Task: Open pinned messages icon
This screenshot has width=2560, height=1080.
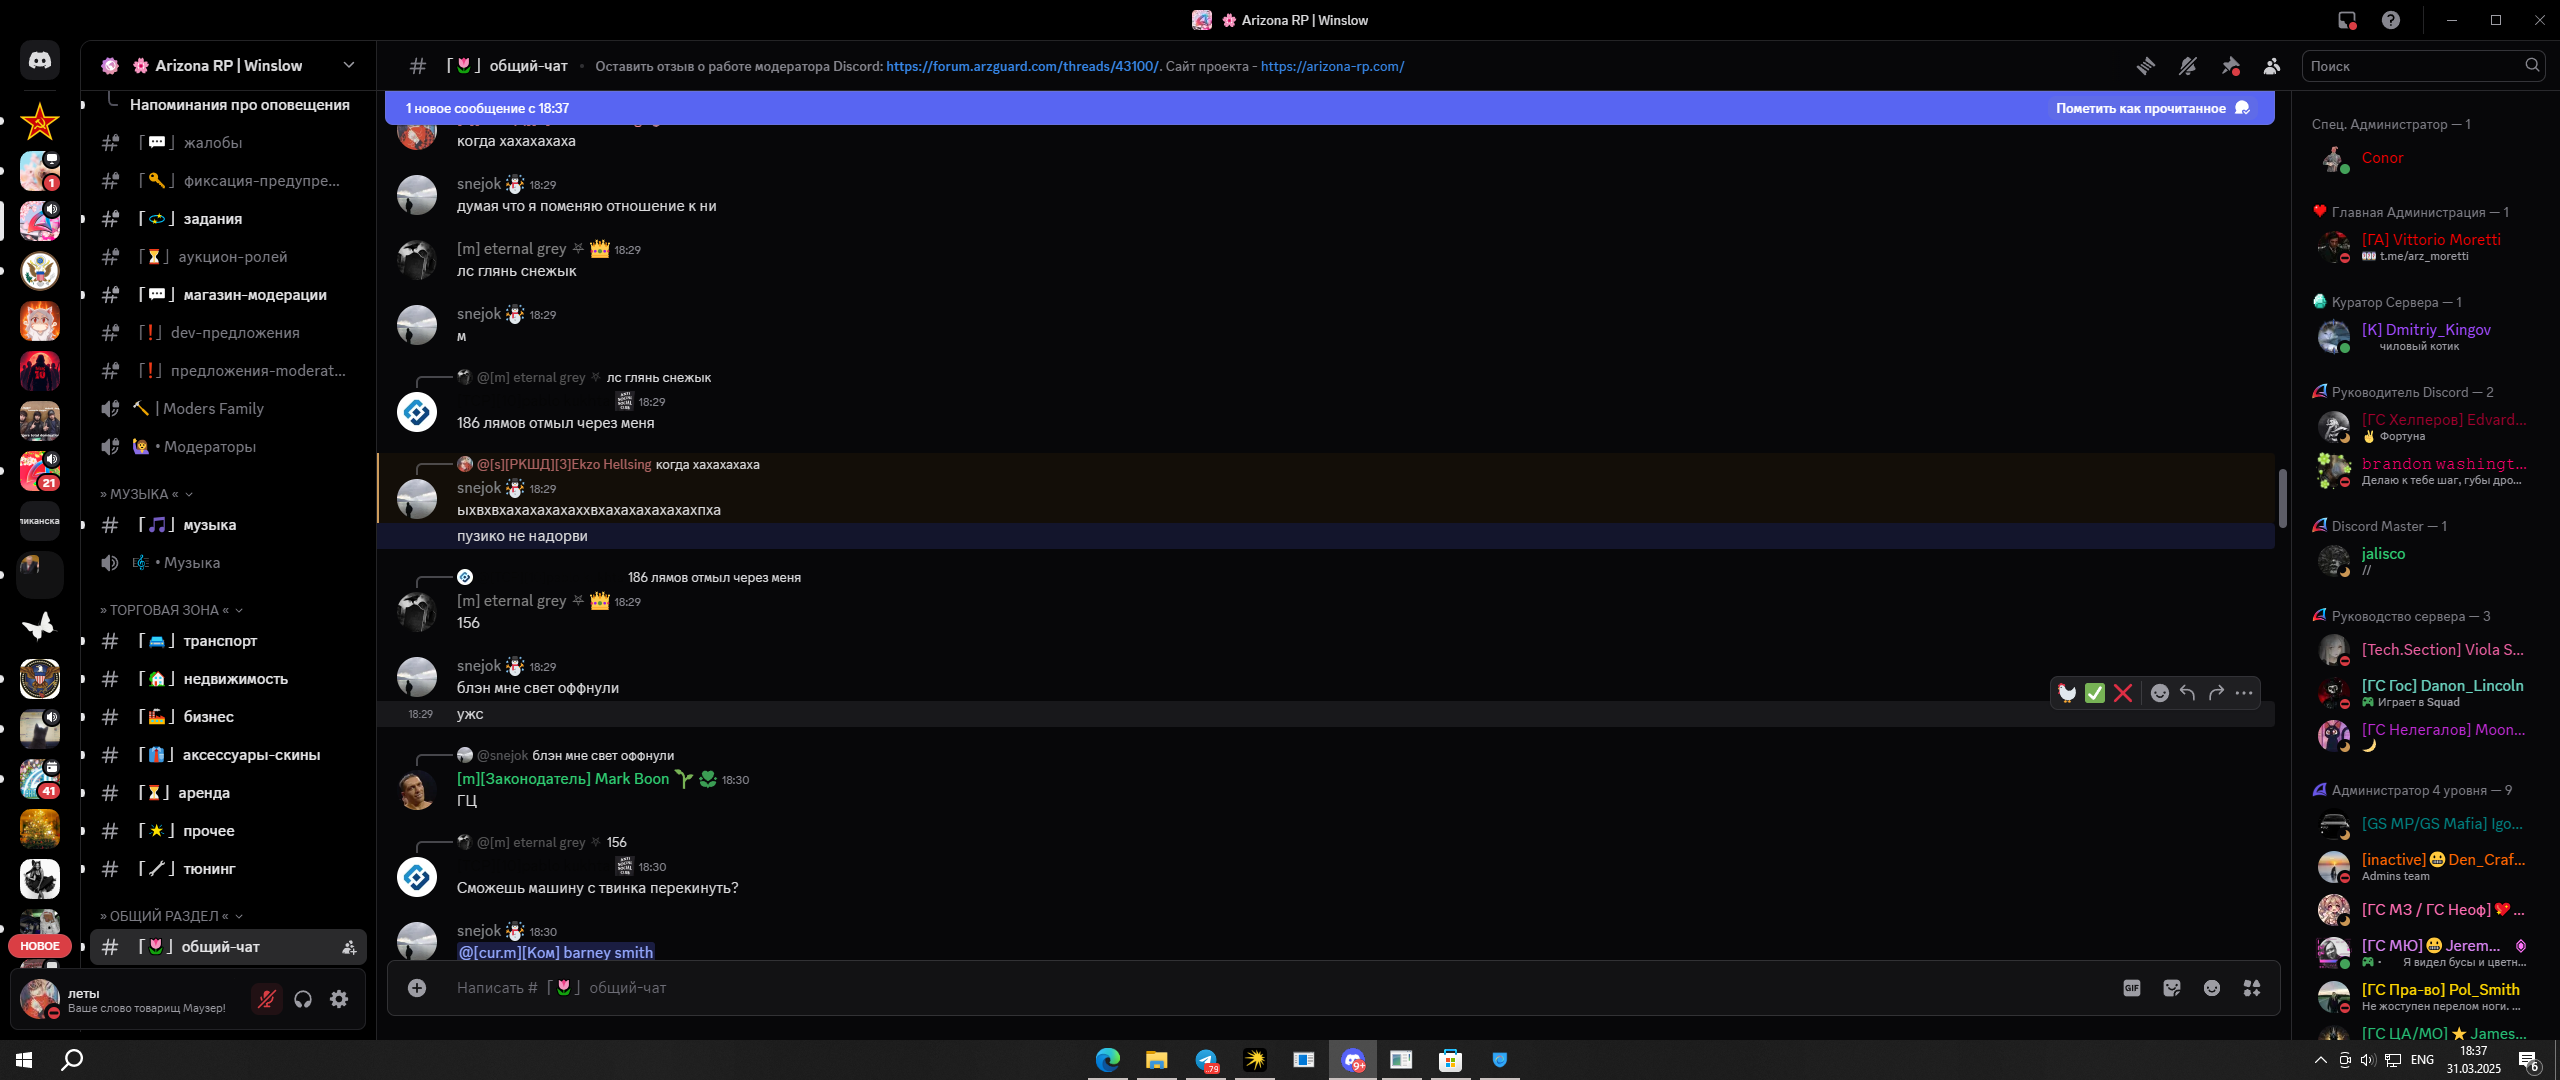Action: point(2230,66)
